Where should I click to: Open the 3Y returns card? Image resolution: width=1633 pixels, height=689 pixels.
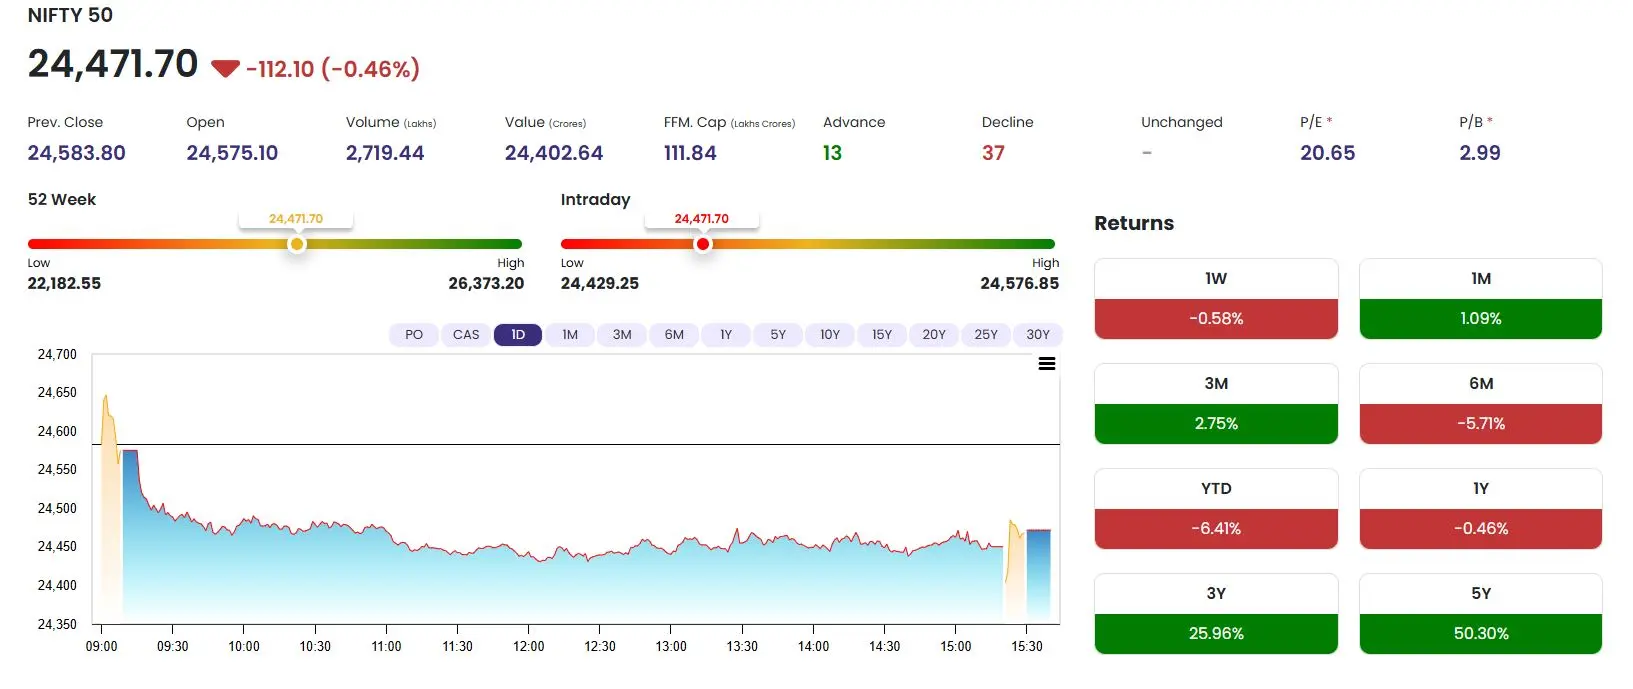[x=1216, y=614]
